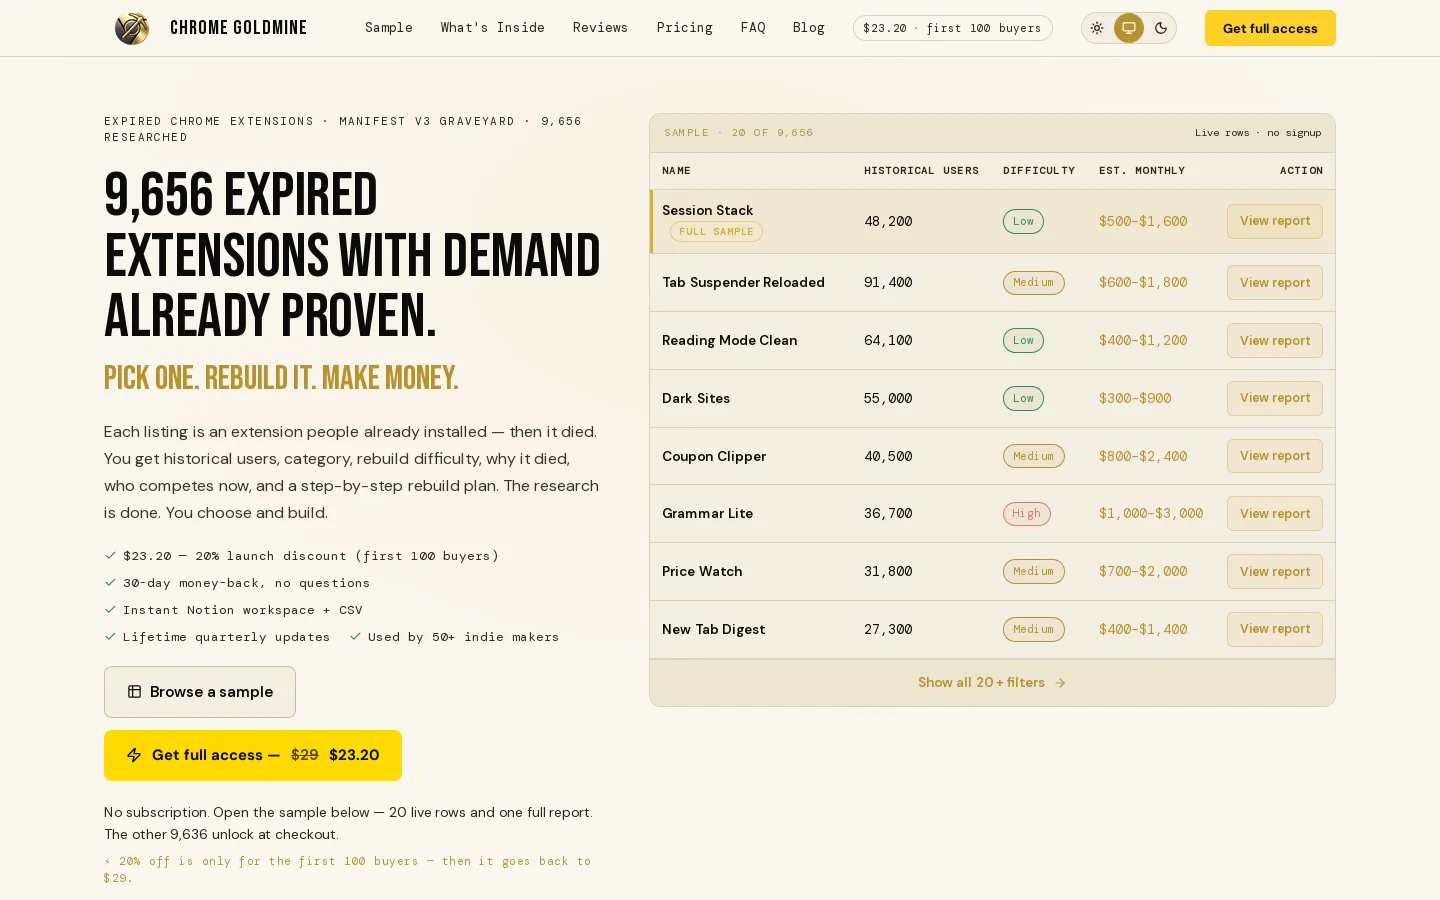This screenshot has width=1440, height=900.
Task: Open Pricing nav item
Action: [x=684, y=28]
